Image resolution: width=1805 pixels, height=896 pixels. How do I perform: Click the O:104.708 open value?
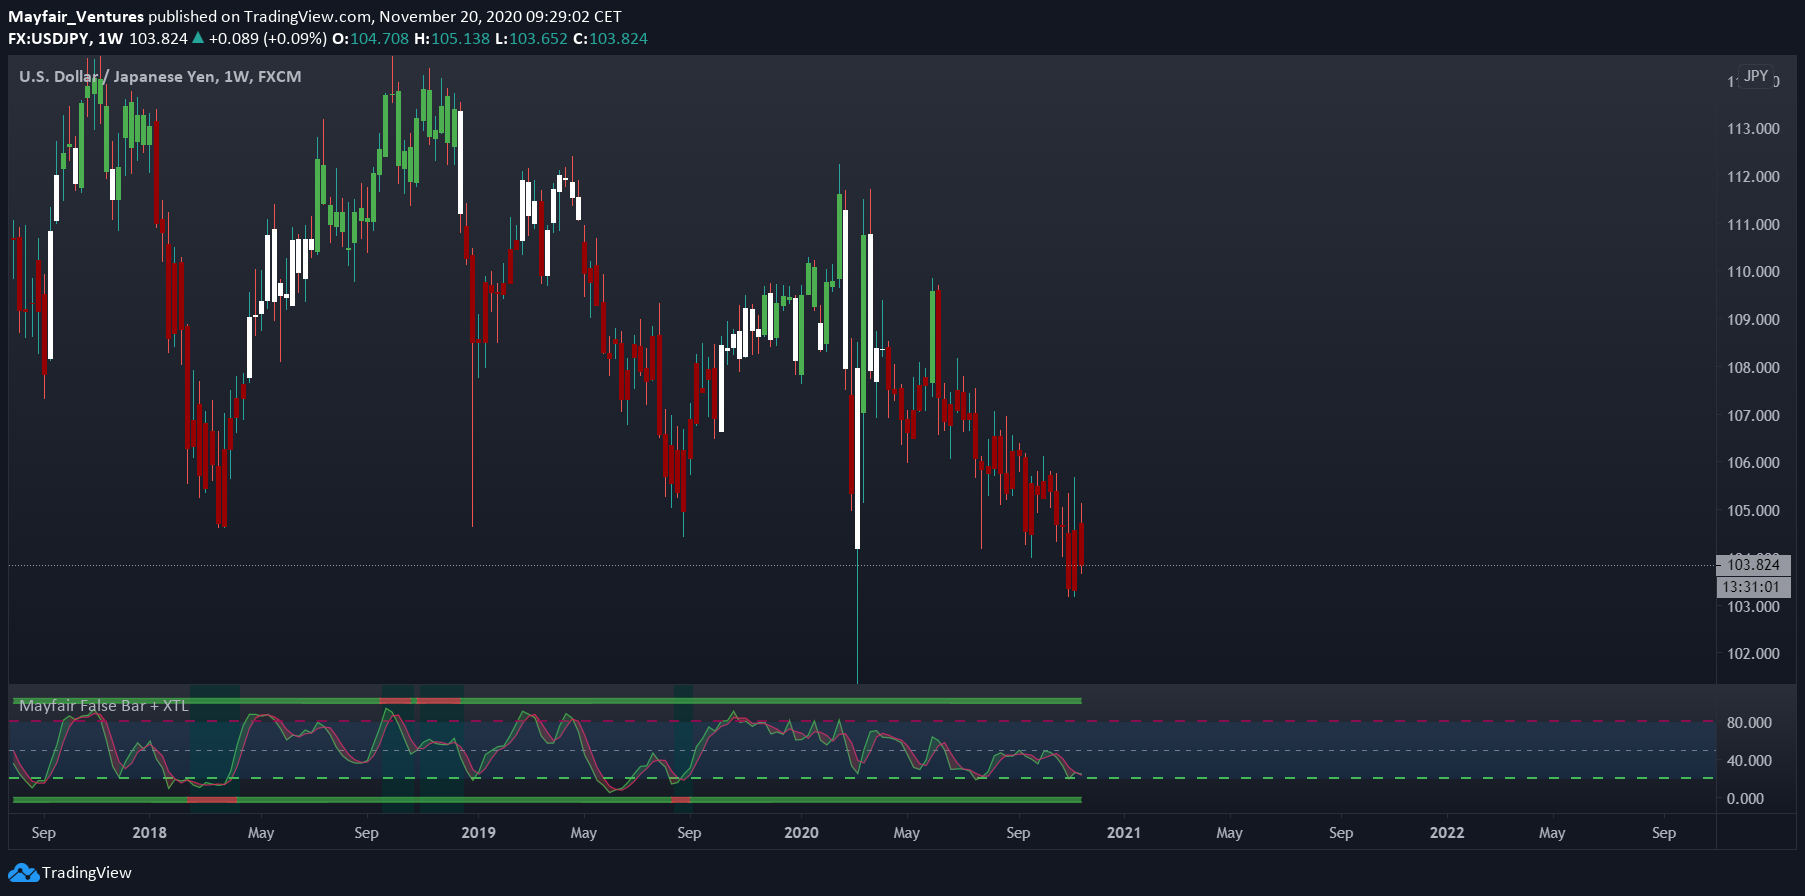370,38
